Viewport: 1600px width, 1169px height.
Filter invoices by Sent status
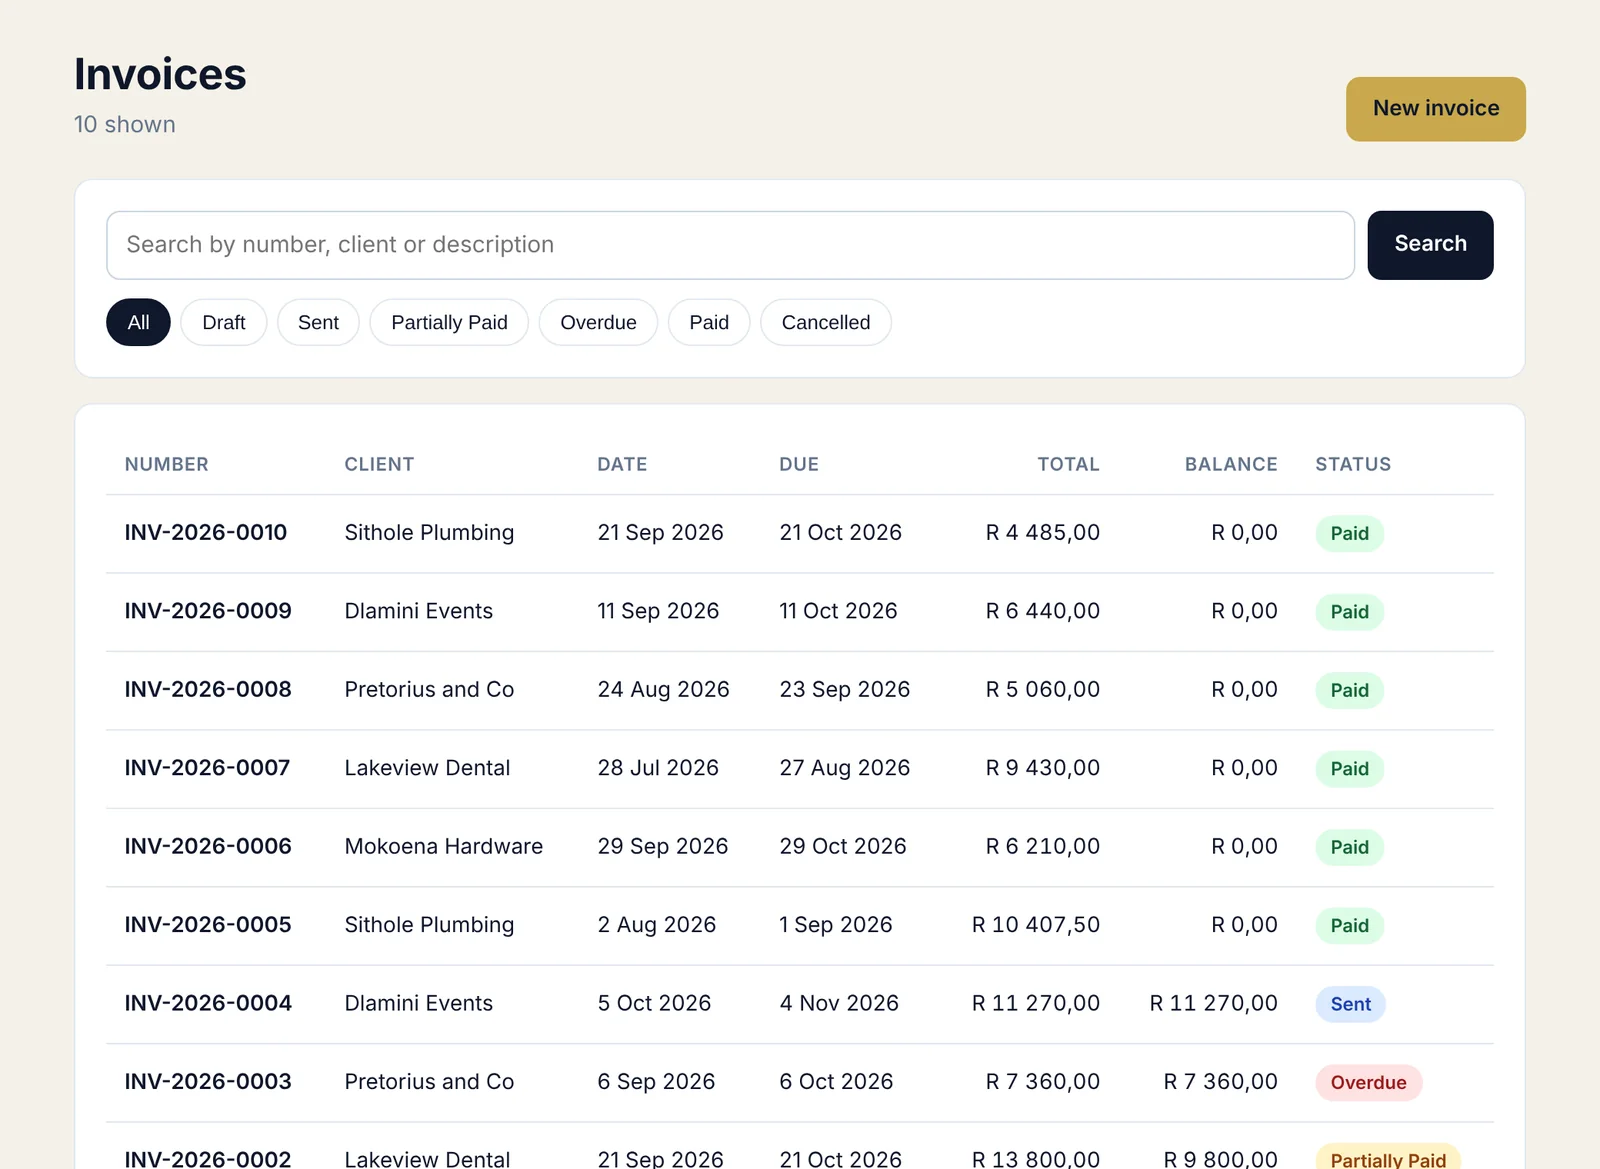[318, 322]
